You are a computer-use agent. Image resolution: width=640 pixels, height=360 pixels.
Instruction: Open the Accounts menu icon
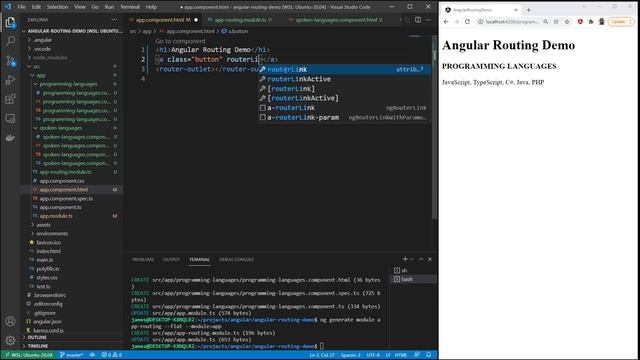(x=10, y=321)
